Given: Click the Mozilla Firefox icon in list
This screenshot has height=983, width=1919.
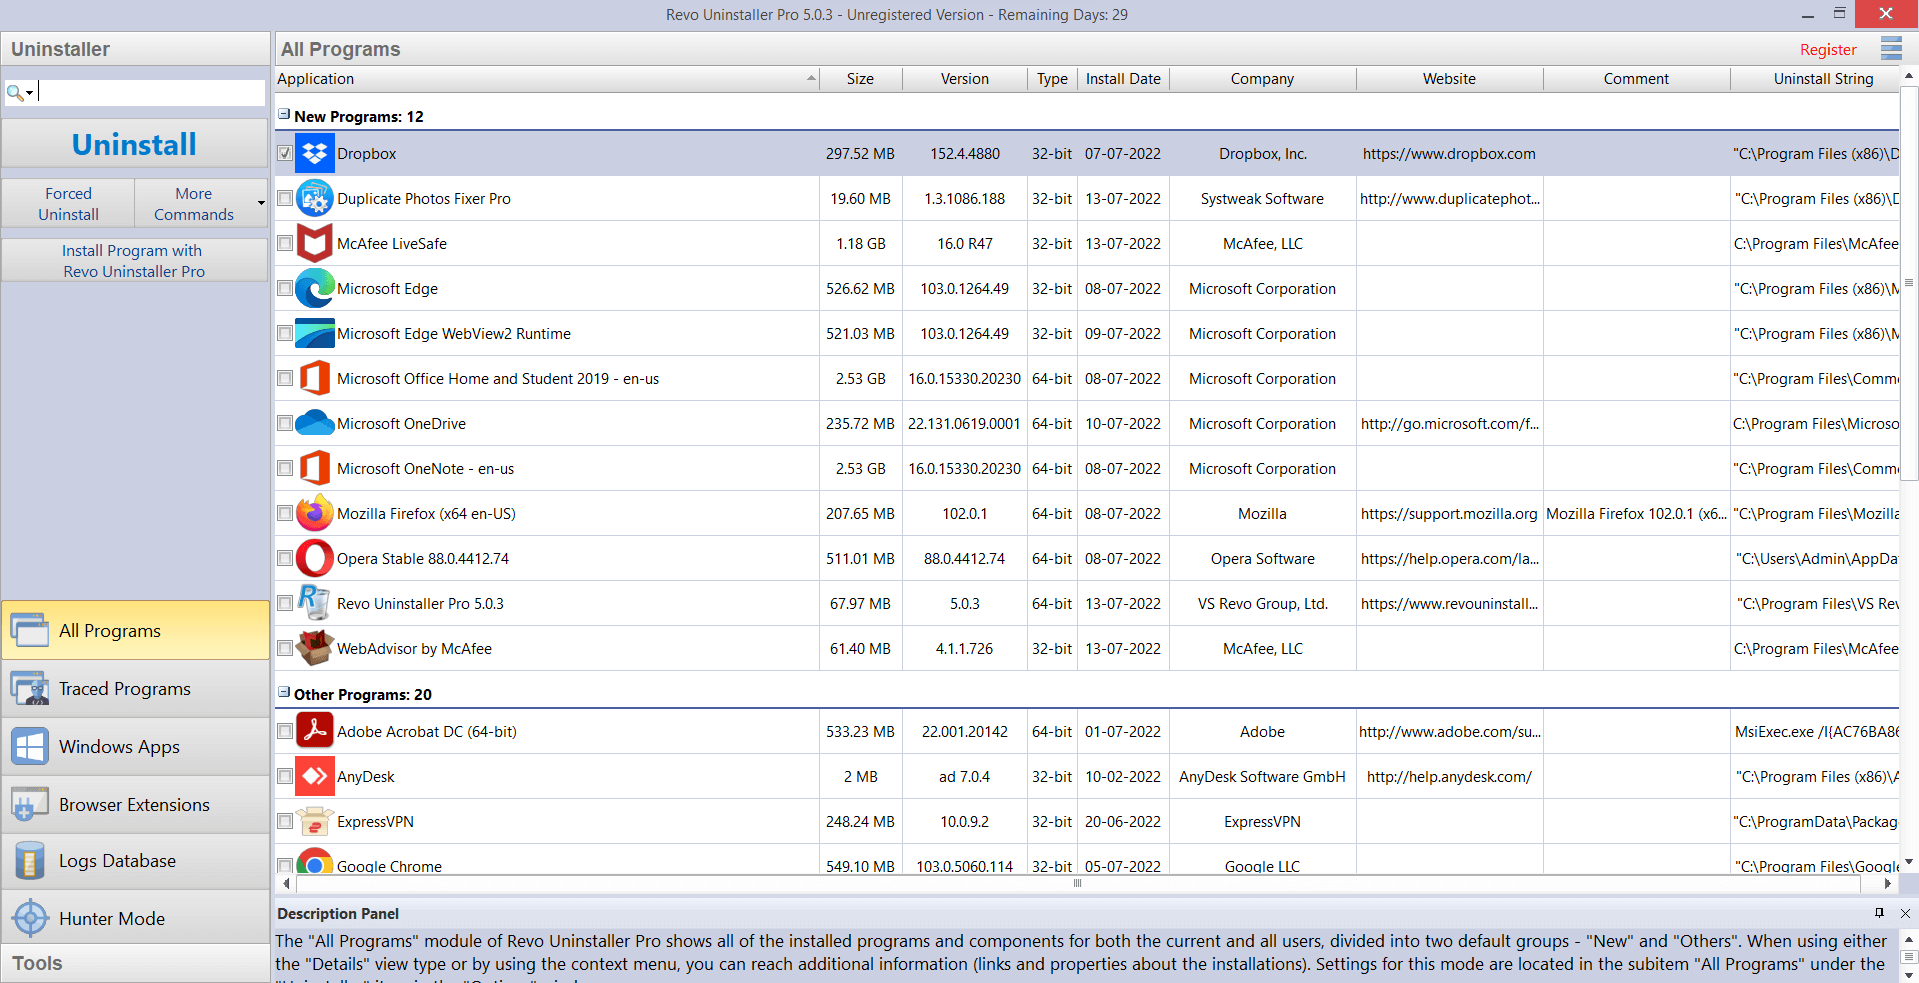Looking at the screenshot, I should click(x=315, y=514).
